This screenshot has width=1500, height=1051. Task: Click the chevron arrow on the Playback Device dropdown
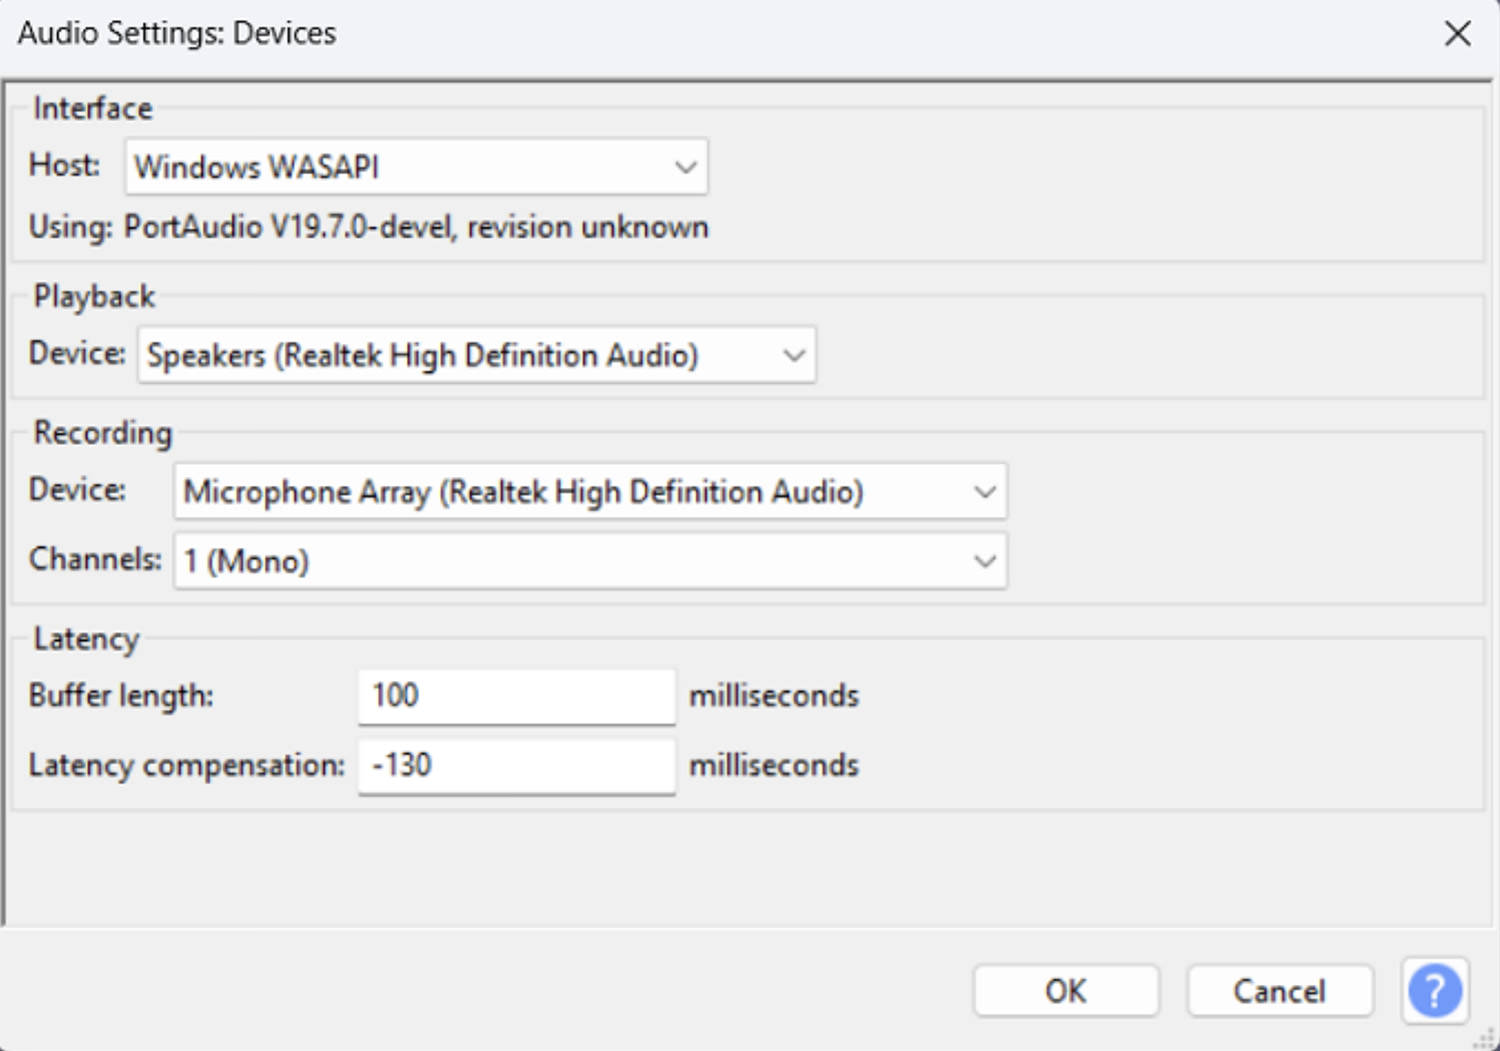point(794,355)
